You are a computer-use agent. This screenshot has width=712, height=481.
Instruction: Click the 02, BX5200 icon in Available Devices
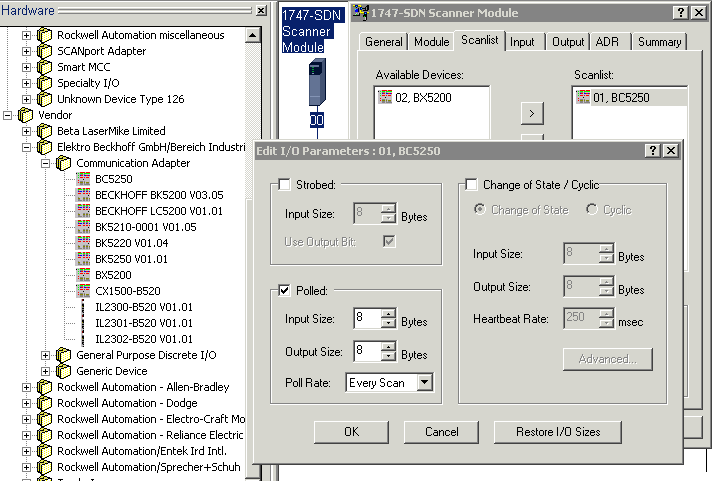[x=385, y=97]
